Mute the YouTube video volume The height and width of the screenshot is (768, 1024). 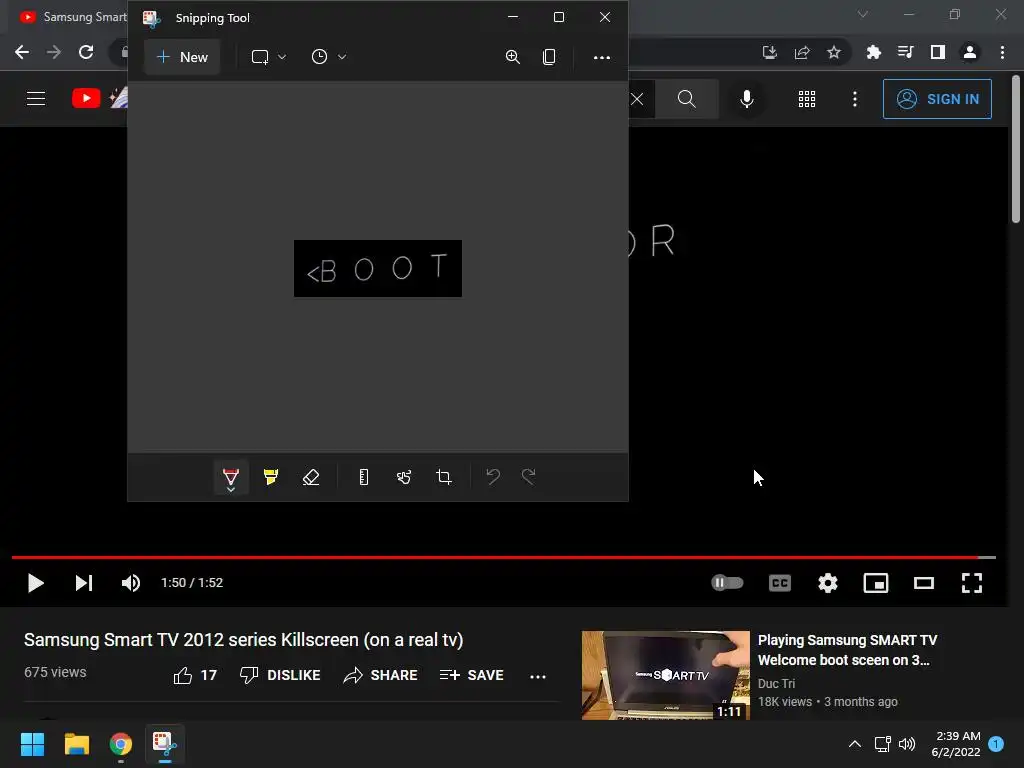tap(131, 583)
